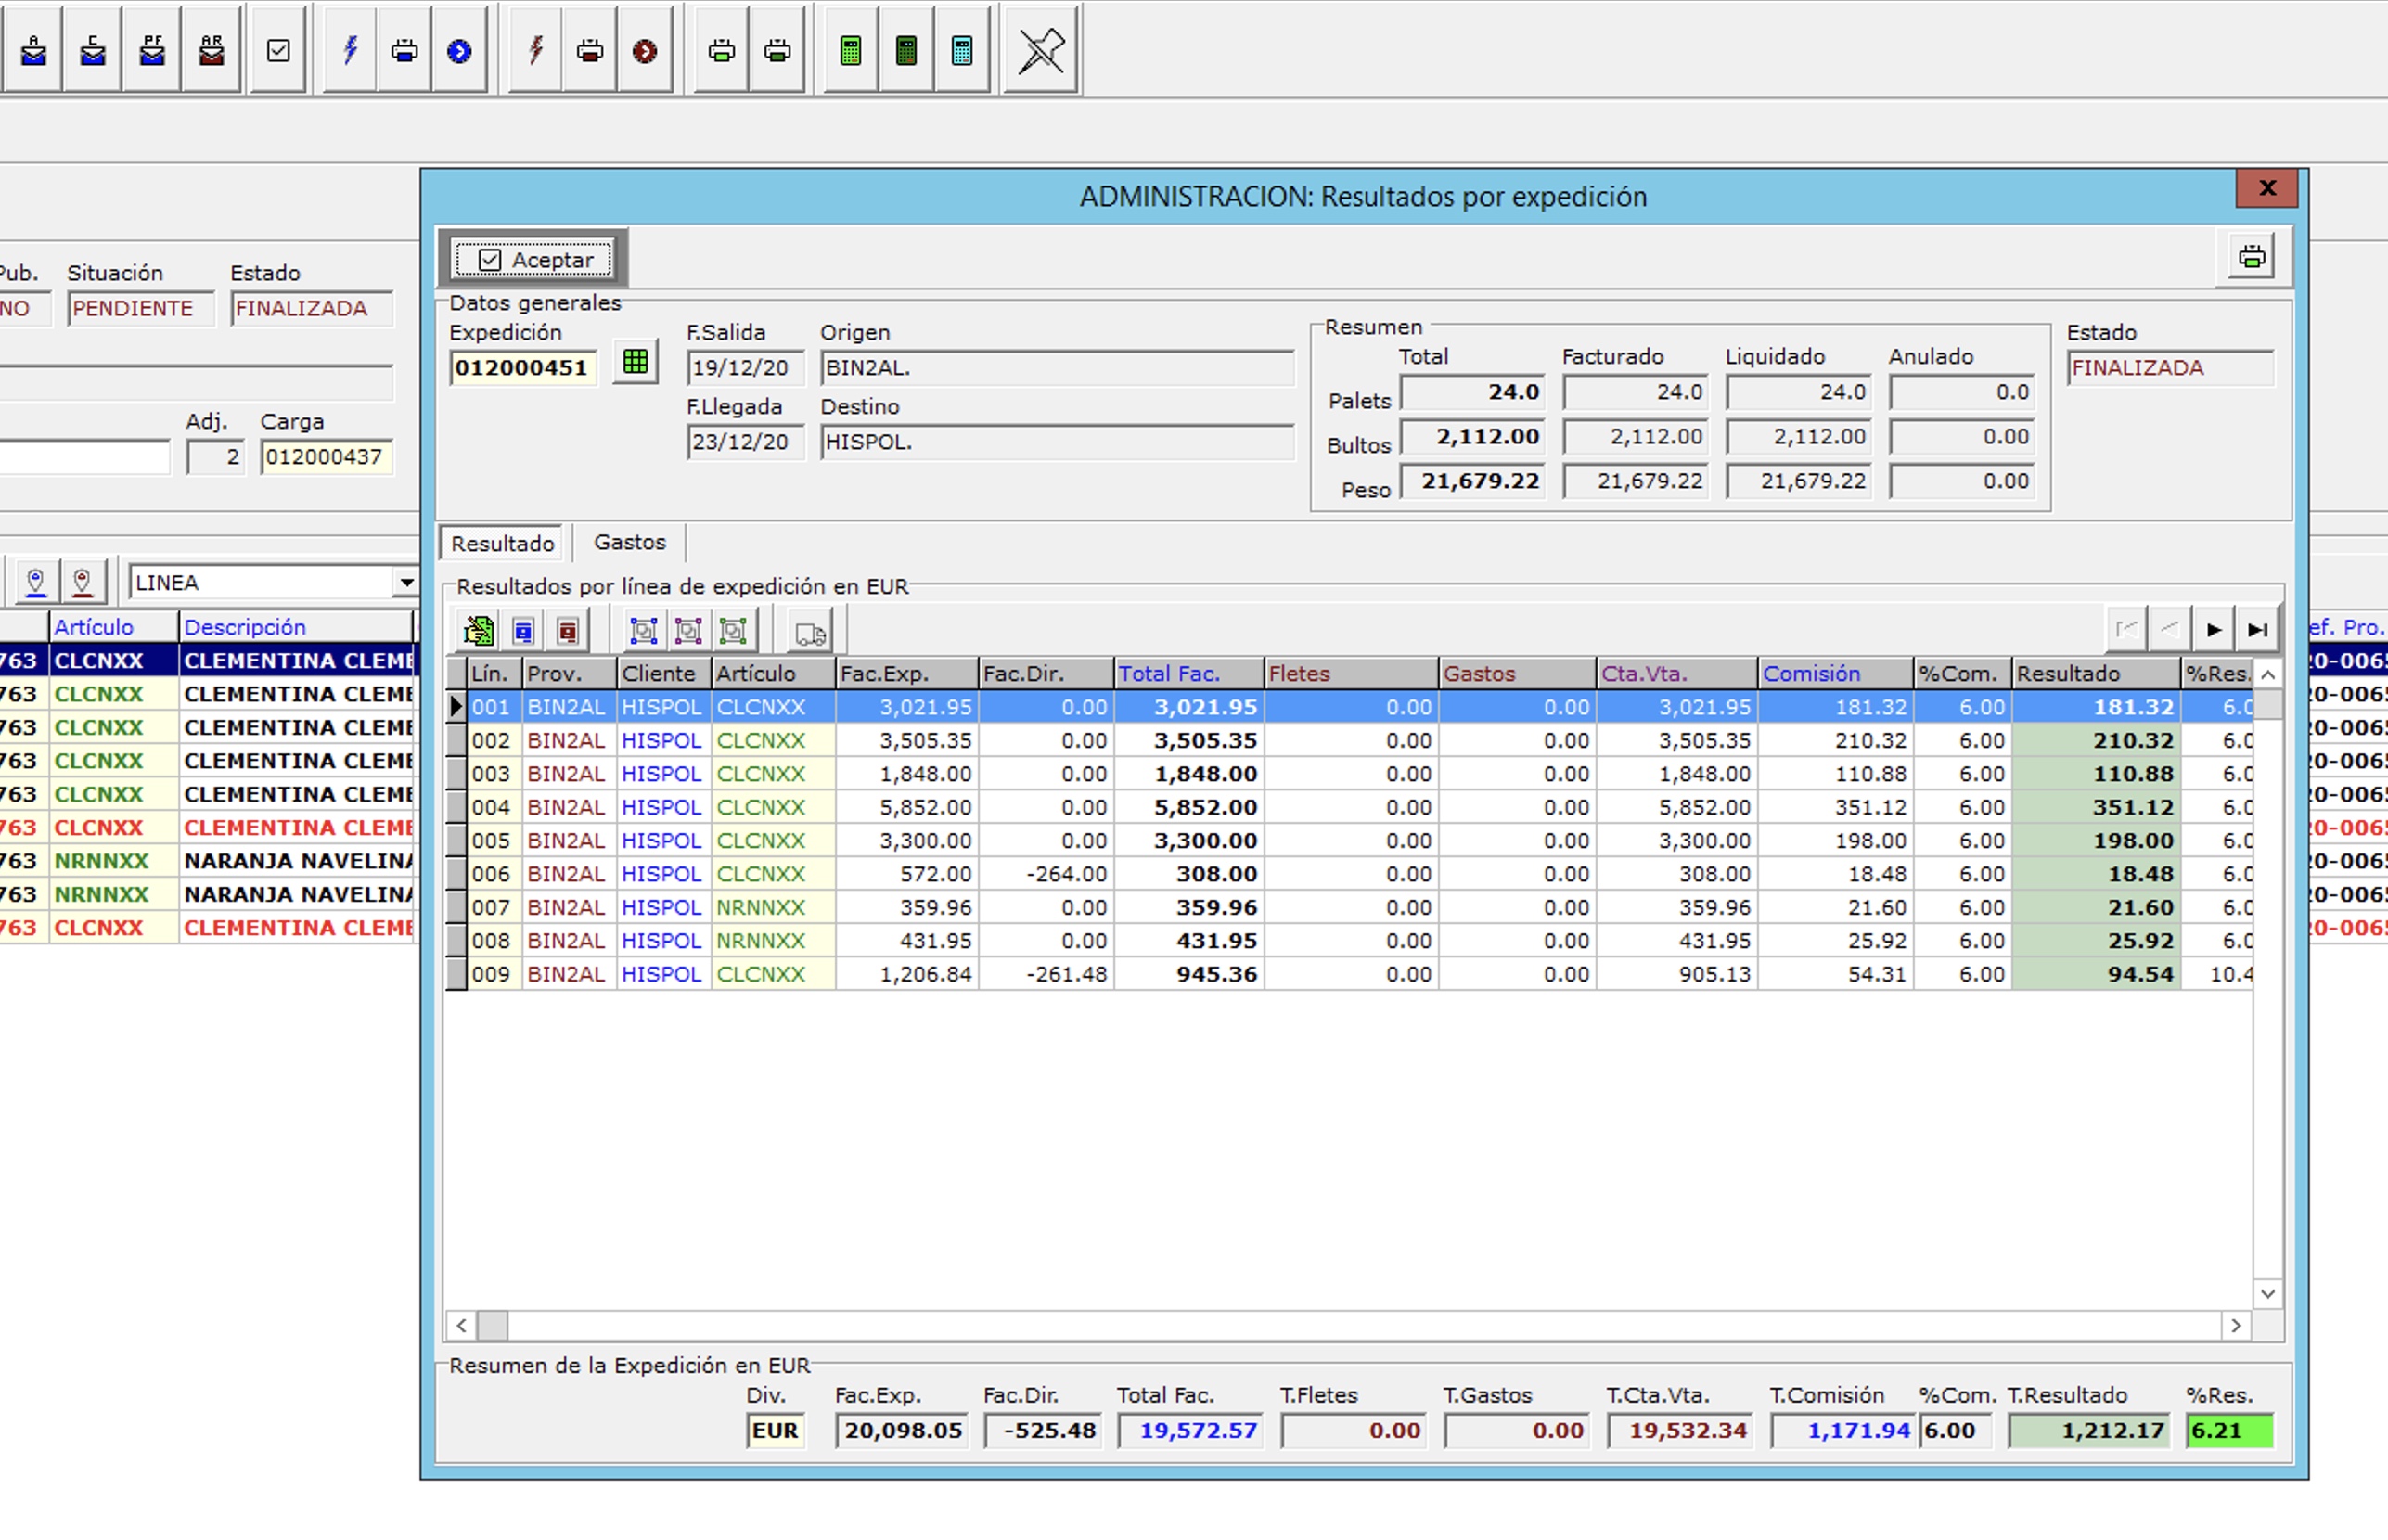The height and width of the screenshot is (1540, 2388).
Task: Click the Expedición number field
Action: click(x=522, y=368)
